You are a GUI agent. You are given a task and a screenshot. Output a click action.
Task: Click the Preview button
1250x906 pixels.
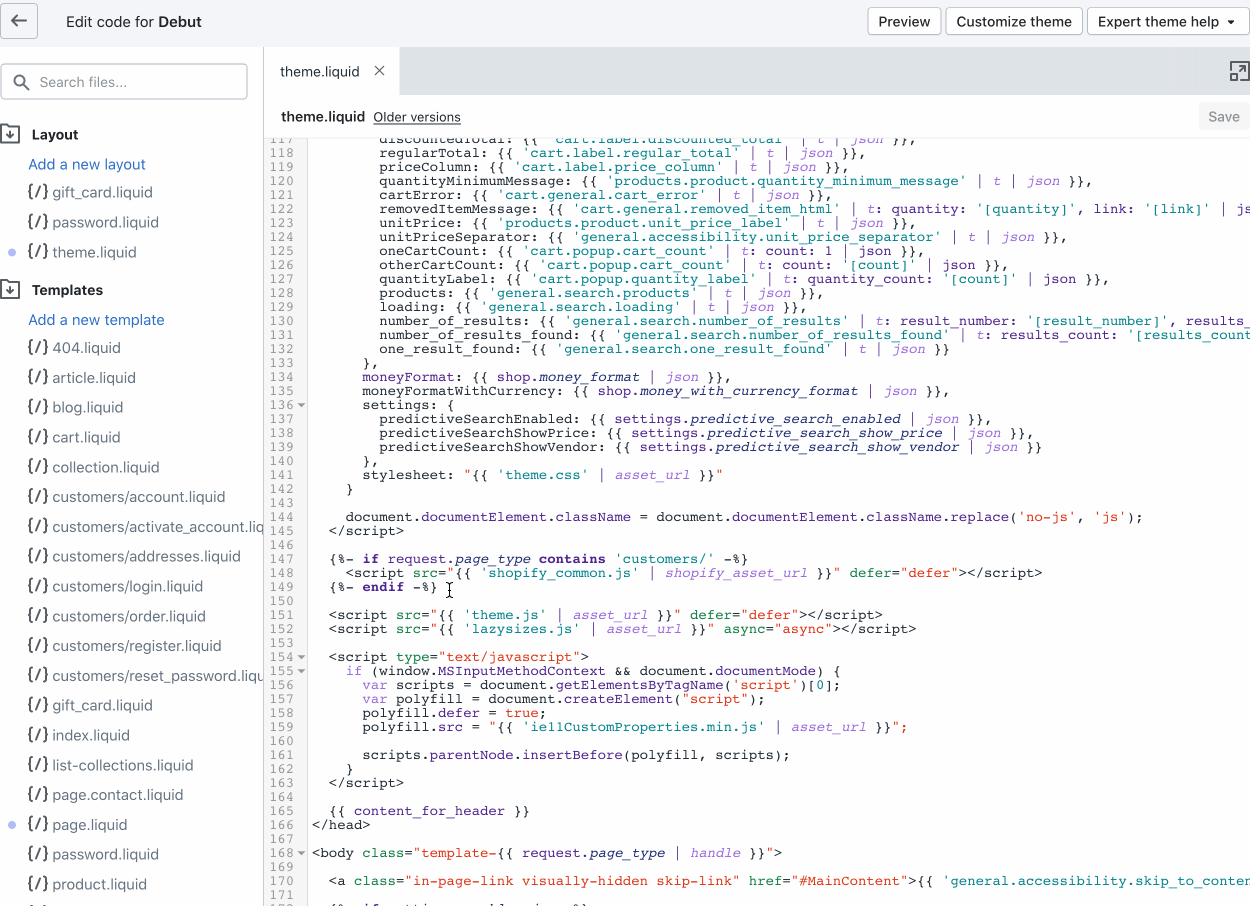click(x=904, y=21)
